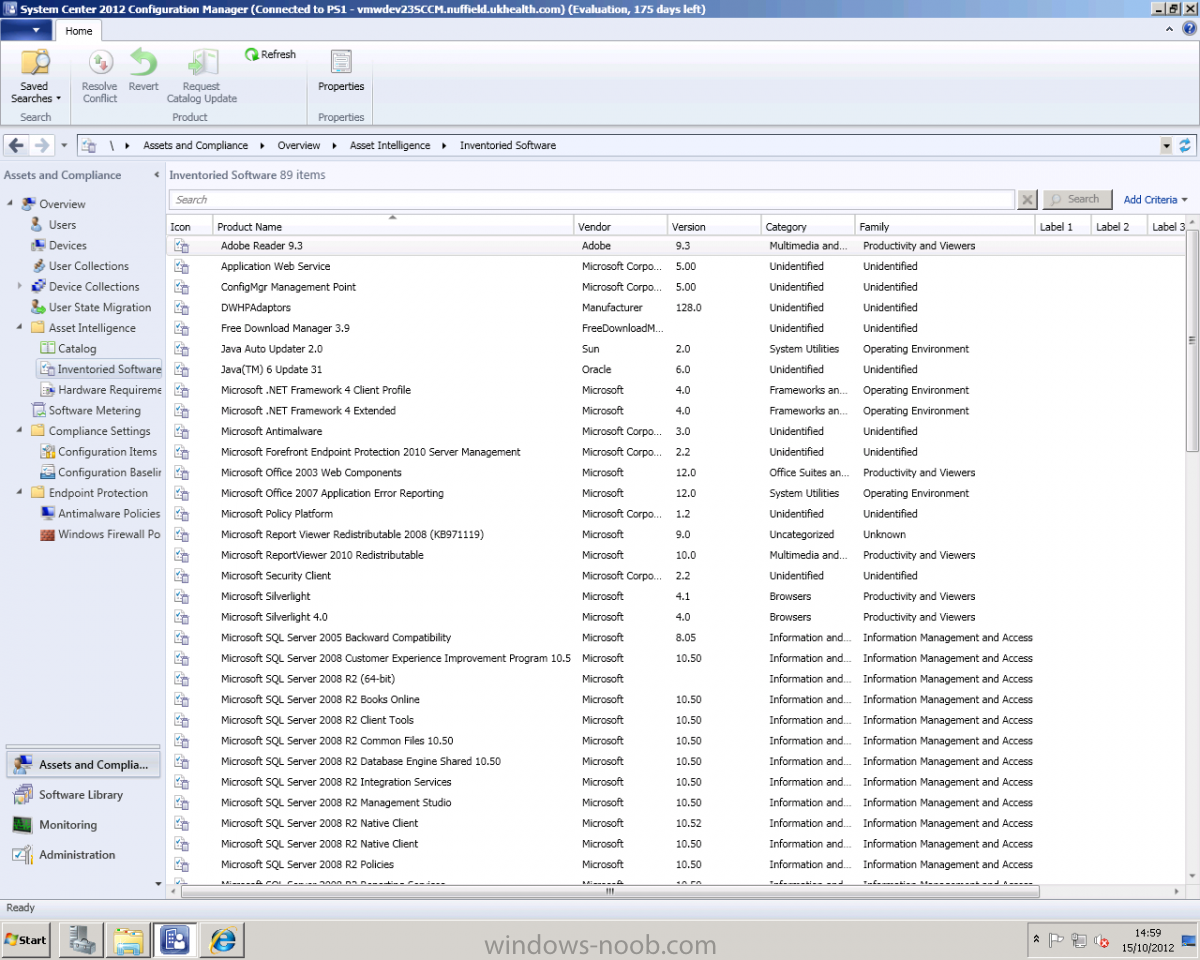Select the Microsoft Silverlight 4.0 row

coord(676,617)
